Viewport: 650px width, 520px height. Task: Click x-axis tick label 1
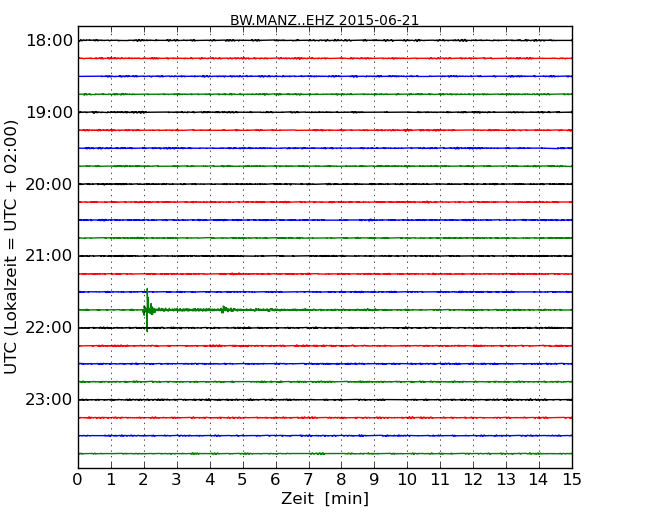111,480
